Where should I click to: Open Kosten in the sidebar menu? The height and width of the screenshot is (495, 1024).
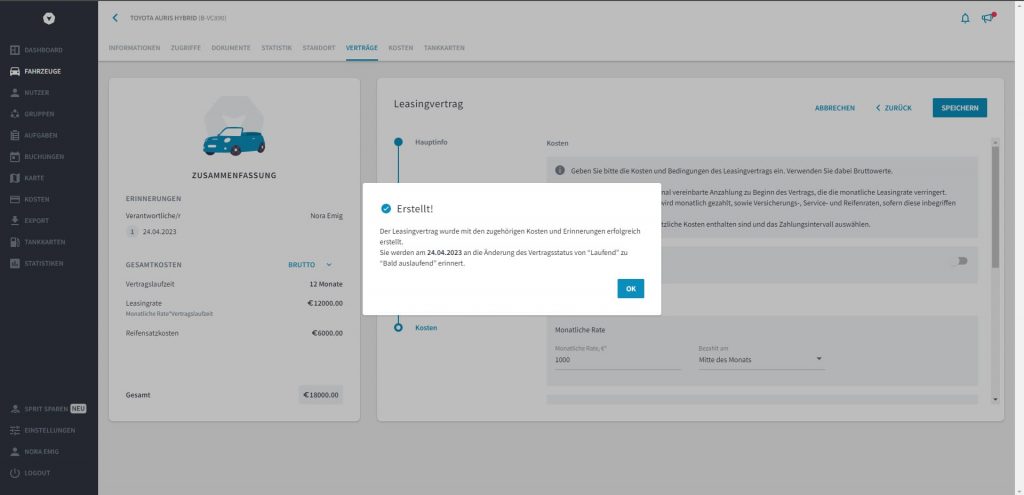point(29,199)
